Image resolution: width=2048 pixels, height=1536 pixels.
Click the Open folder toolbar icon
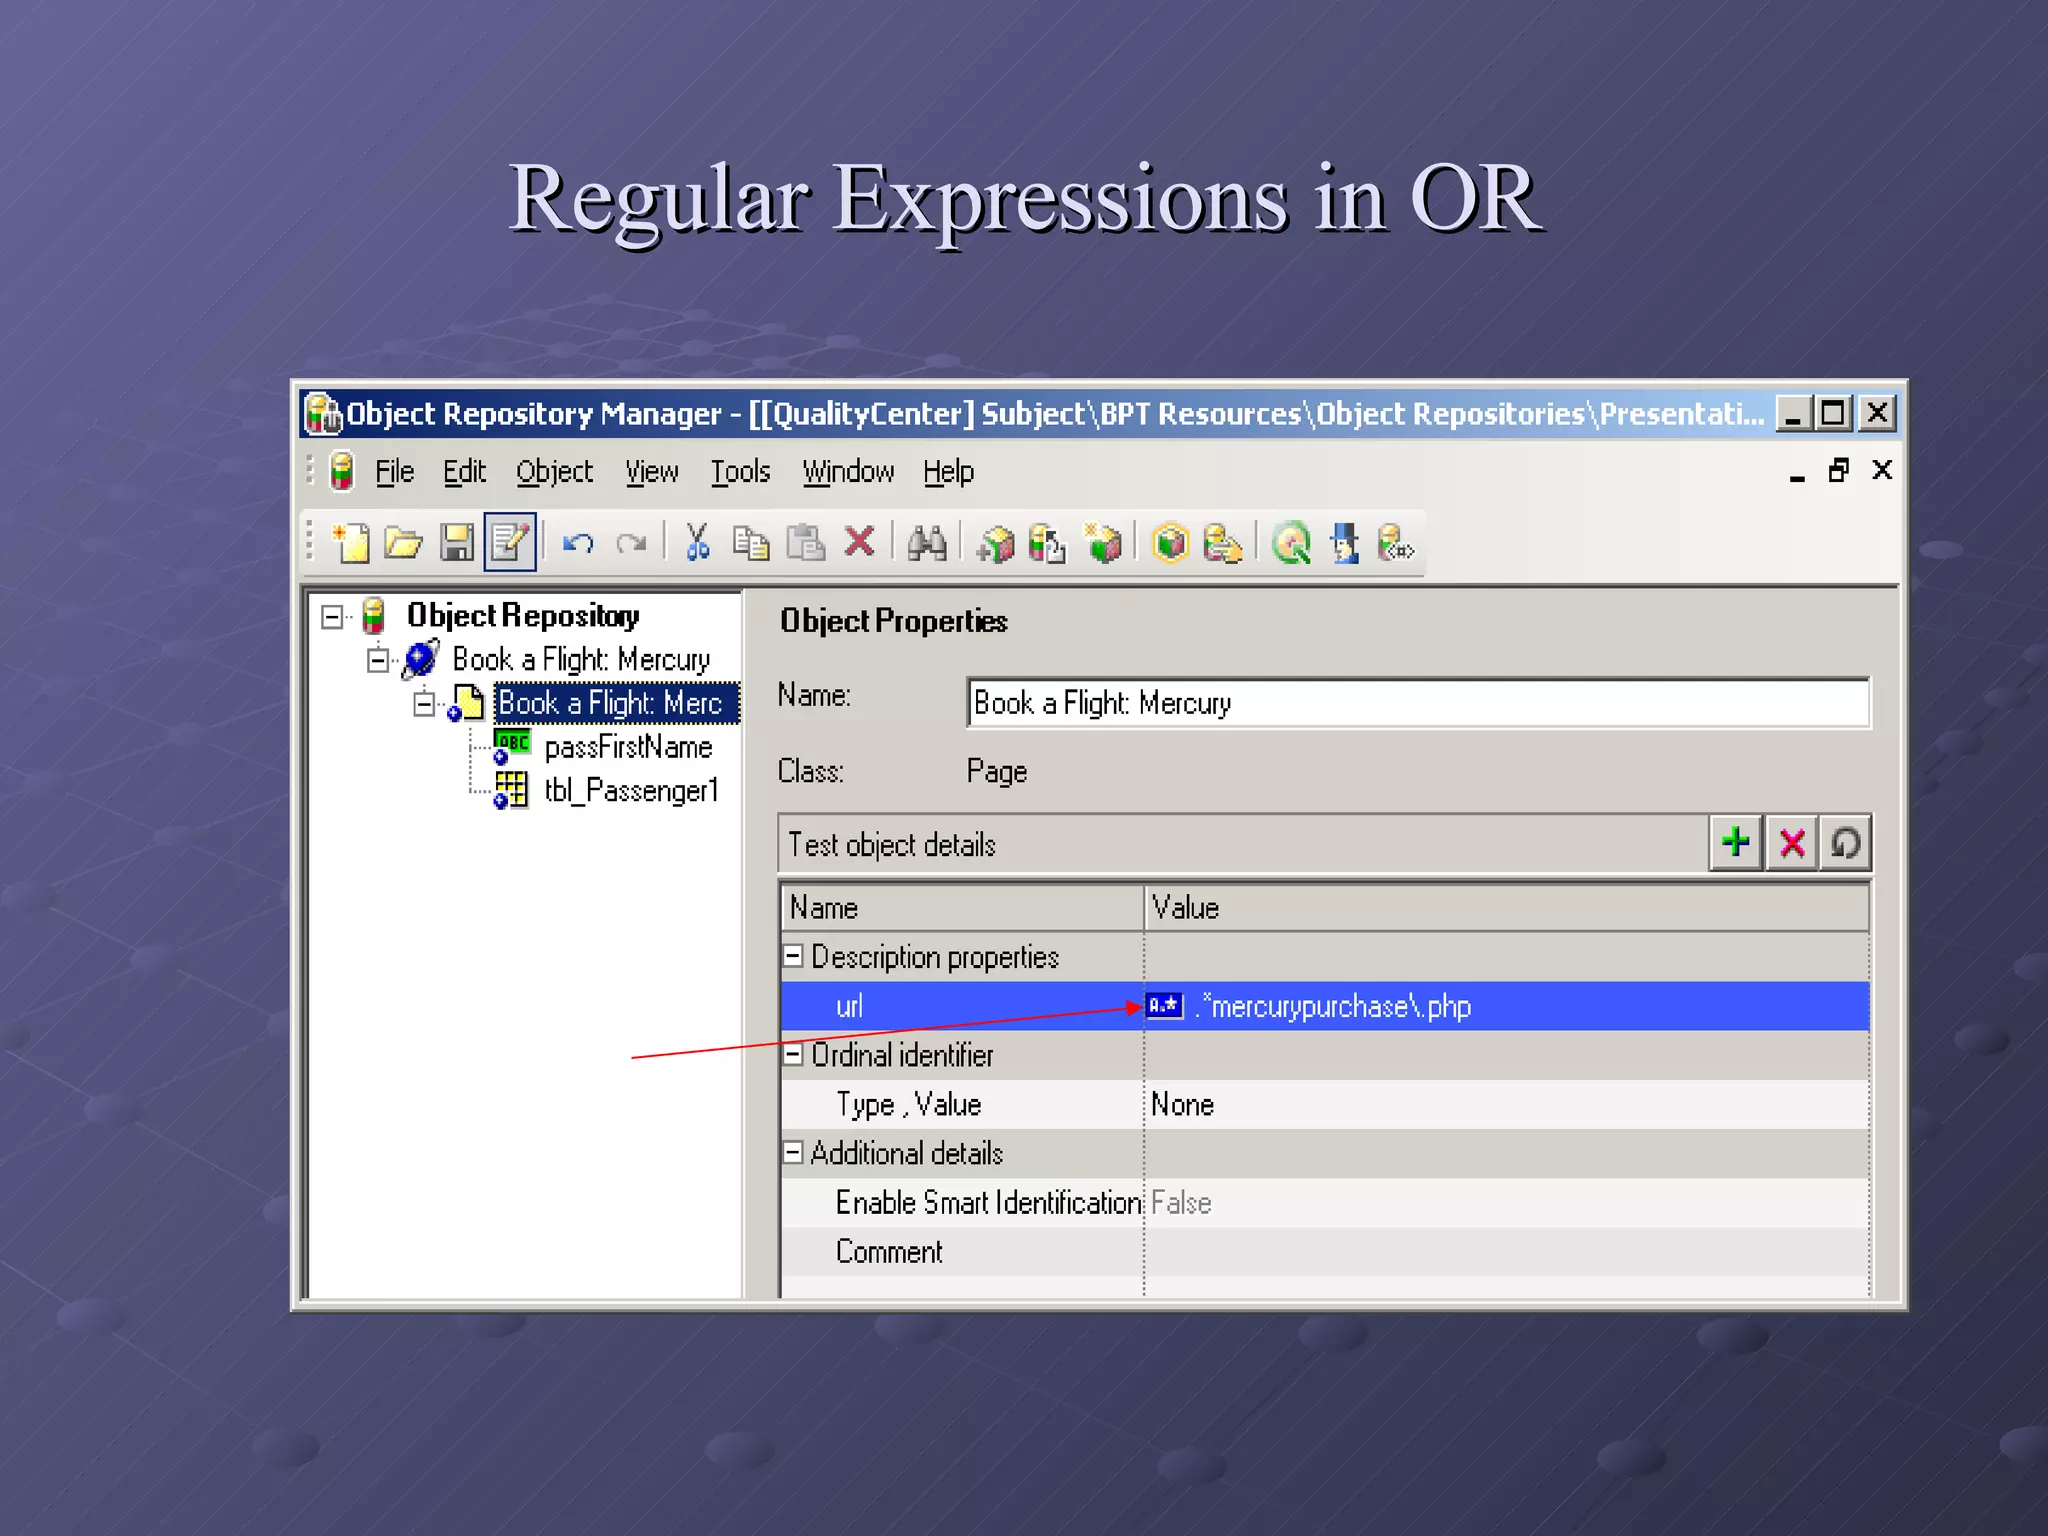click(403, 543)
